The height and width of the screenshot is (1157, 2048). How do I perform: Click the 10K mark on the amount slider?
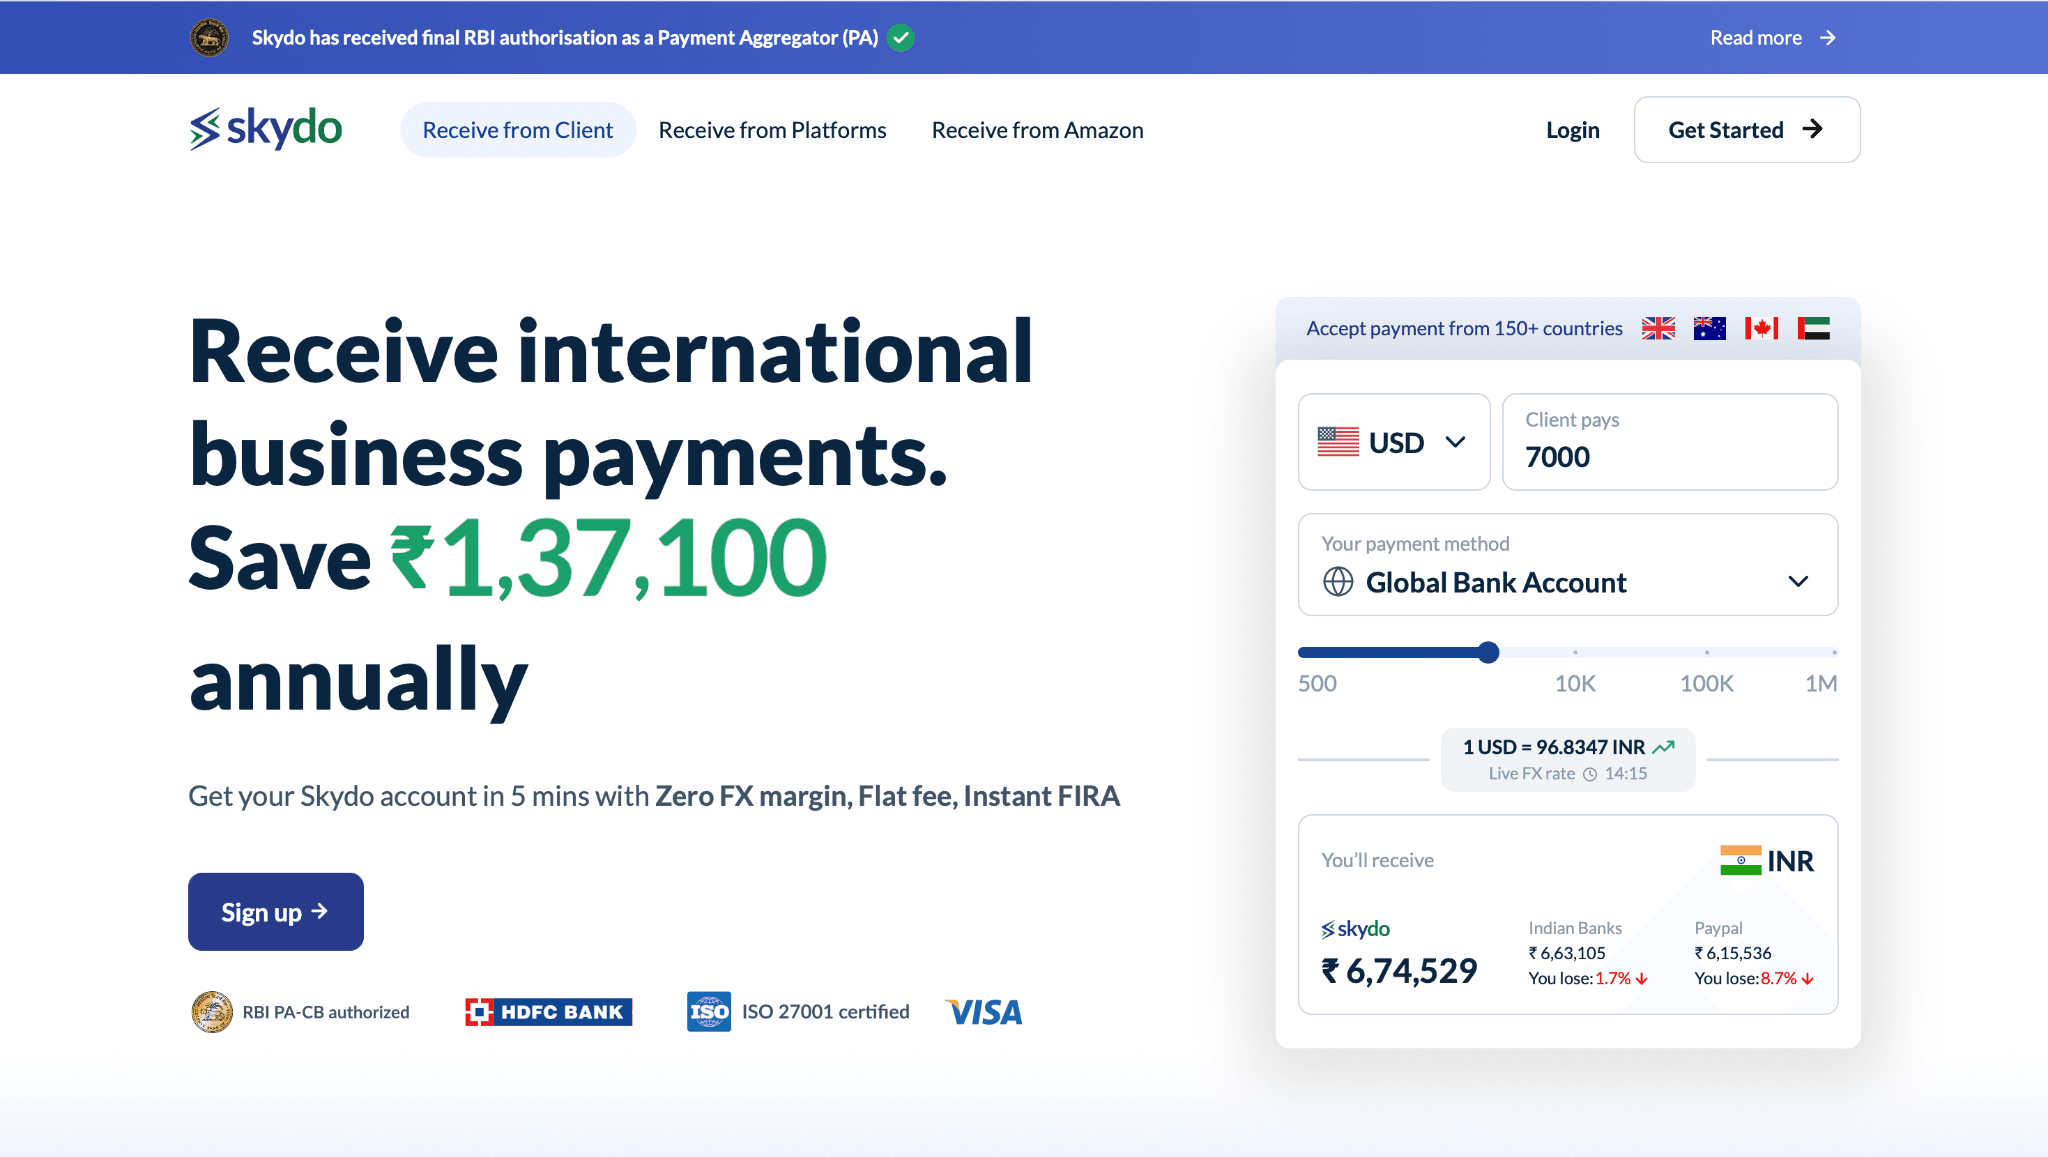click(1575, 652)
